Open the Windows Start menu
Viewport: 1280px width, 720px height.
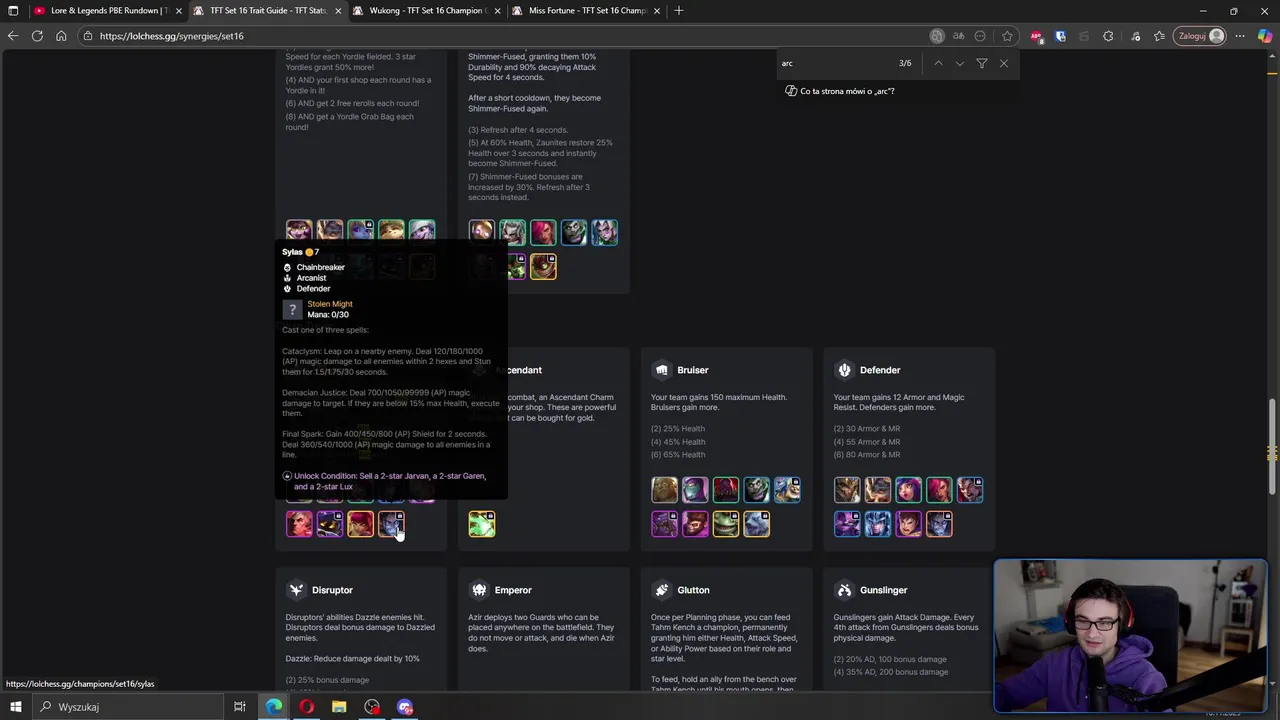coord(16,707)
